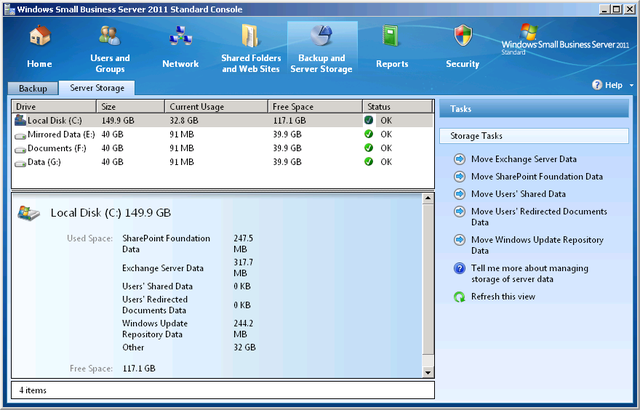Viewport: 640px width, 410px height.
Task: Click green OK status icon for Documents (F:)
Action: 369,148
